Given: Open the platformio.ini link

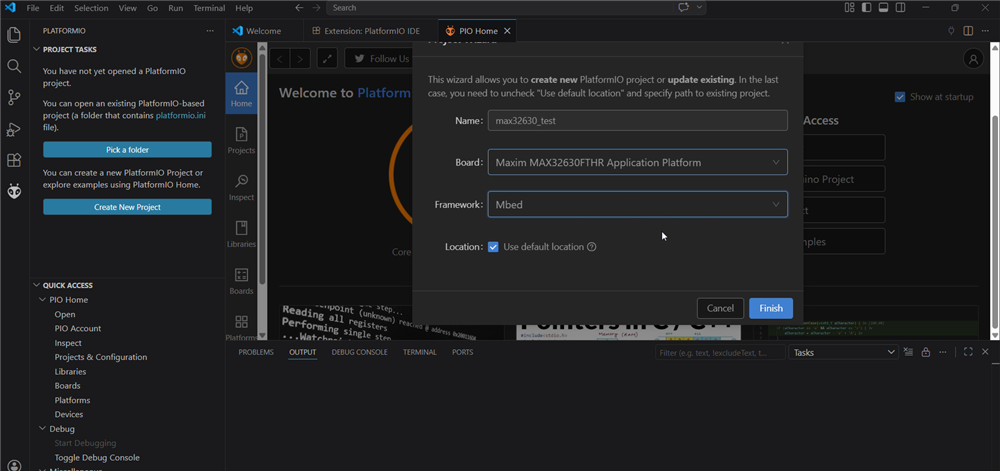Looking at the screenshot, I should [179, 116].
